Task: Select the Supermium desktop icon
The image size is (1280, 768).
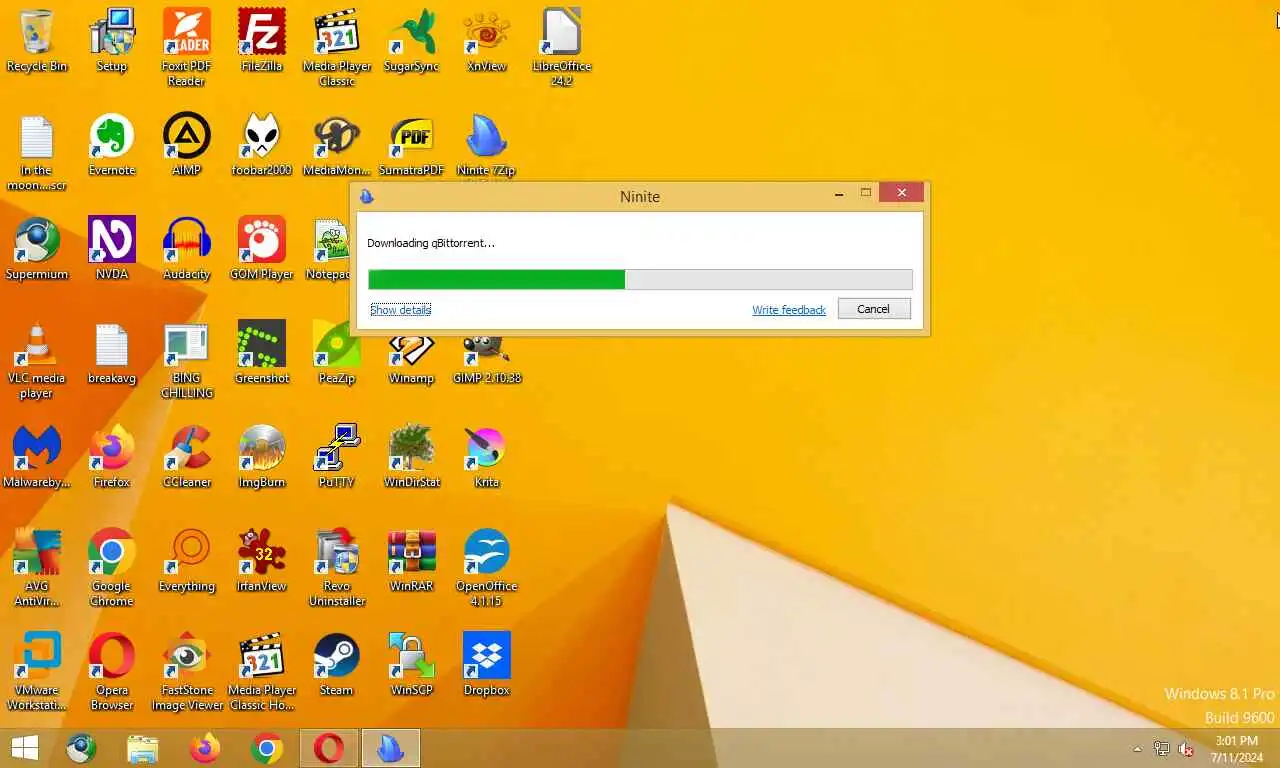Action: (x=37, y=249)
